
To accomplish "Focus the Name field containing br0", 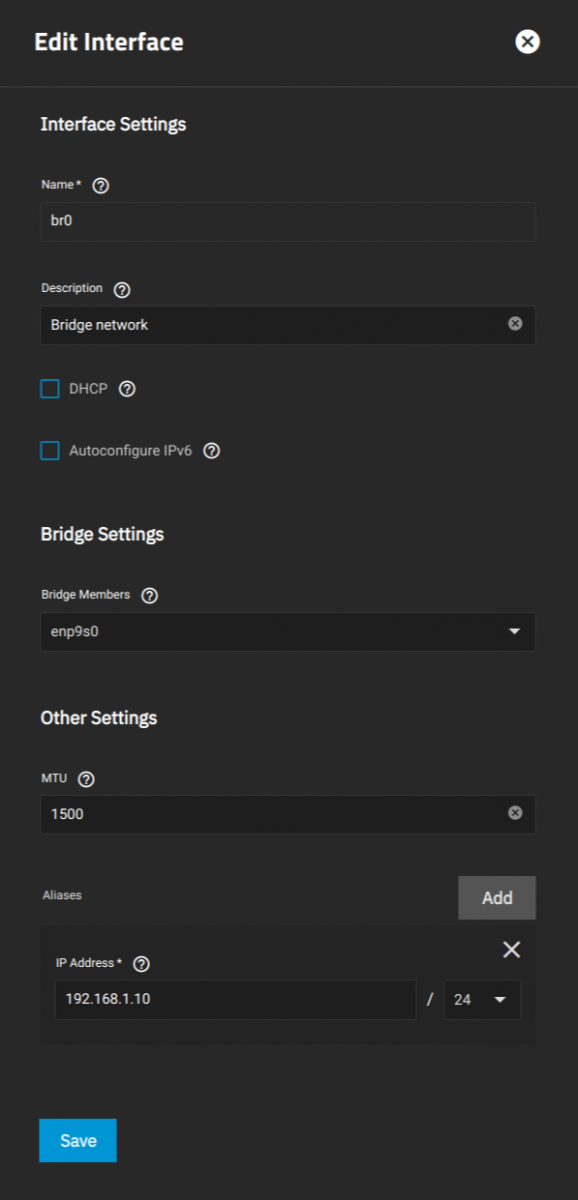I will click(288, 222).
